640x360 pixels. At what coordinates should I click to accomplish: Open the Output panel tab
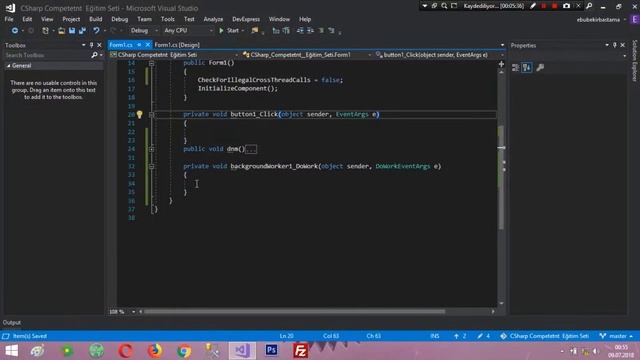12,323
